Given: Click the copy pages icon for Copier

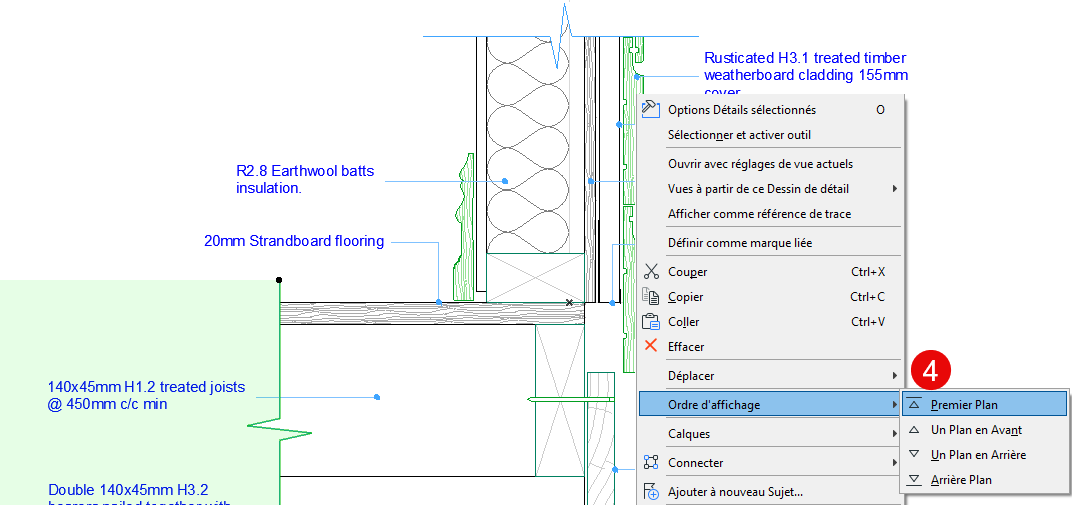Looking at the screenshot, I should 651,297.
